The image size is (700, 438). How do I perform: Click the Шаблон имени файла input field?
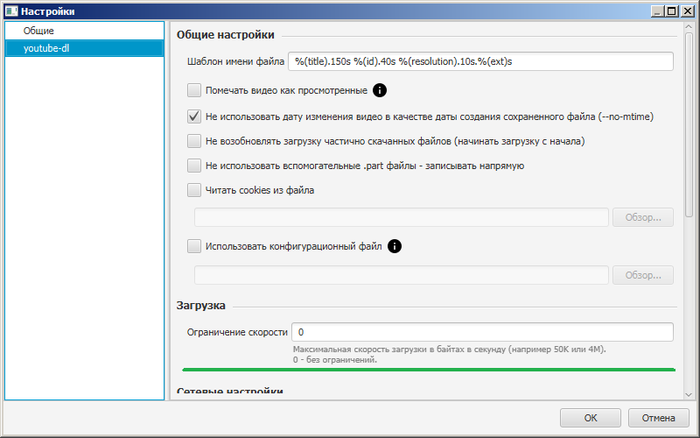[481, 62]
